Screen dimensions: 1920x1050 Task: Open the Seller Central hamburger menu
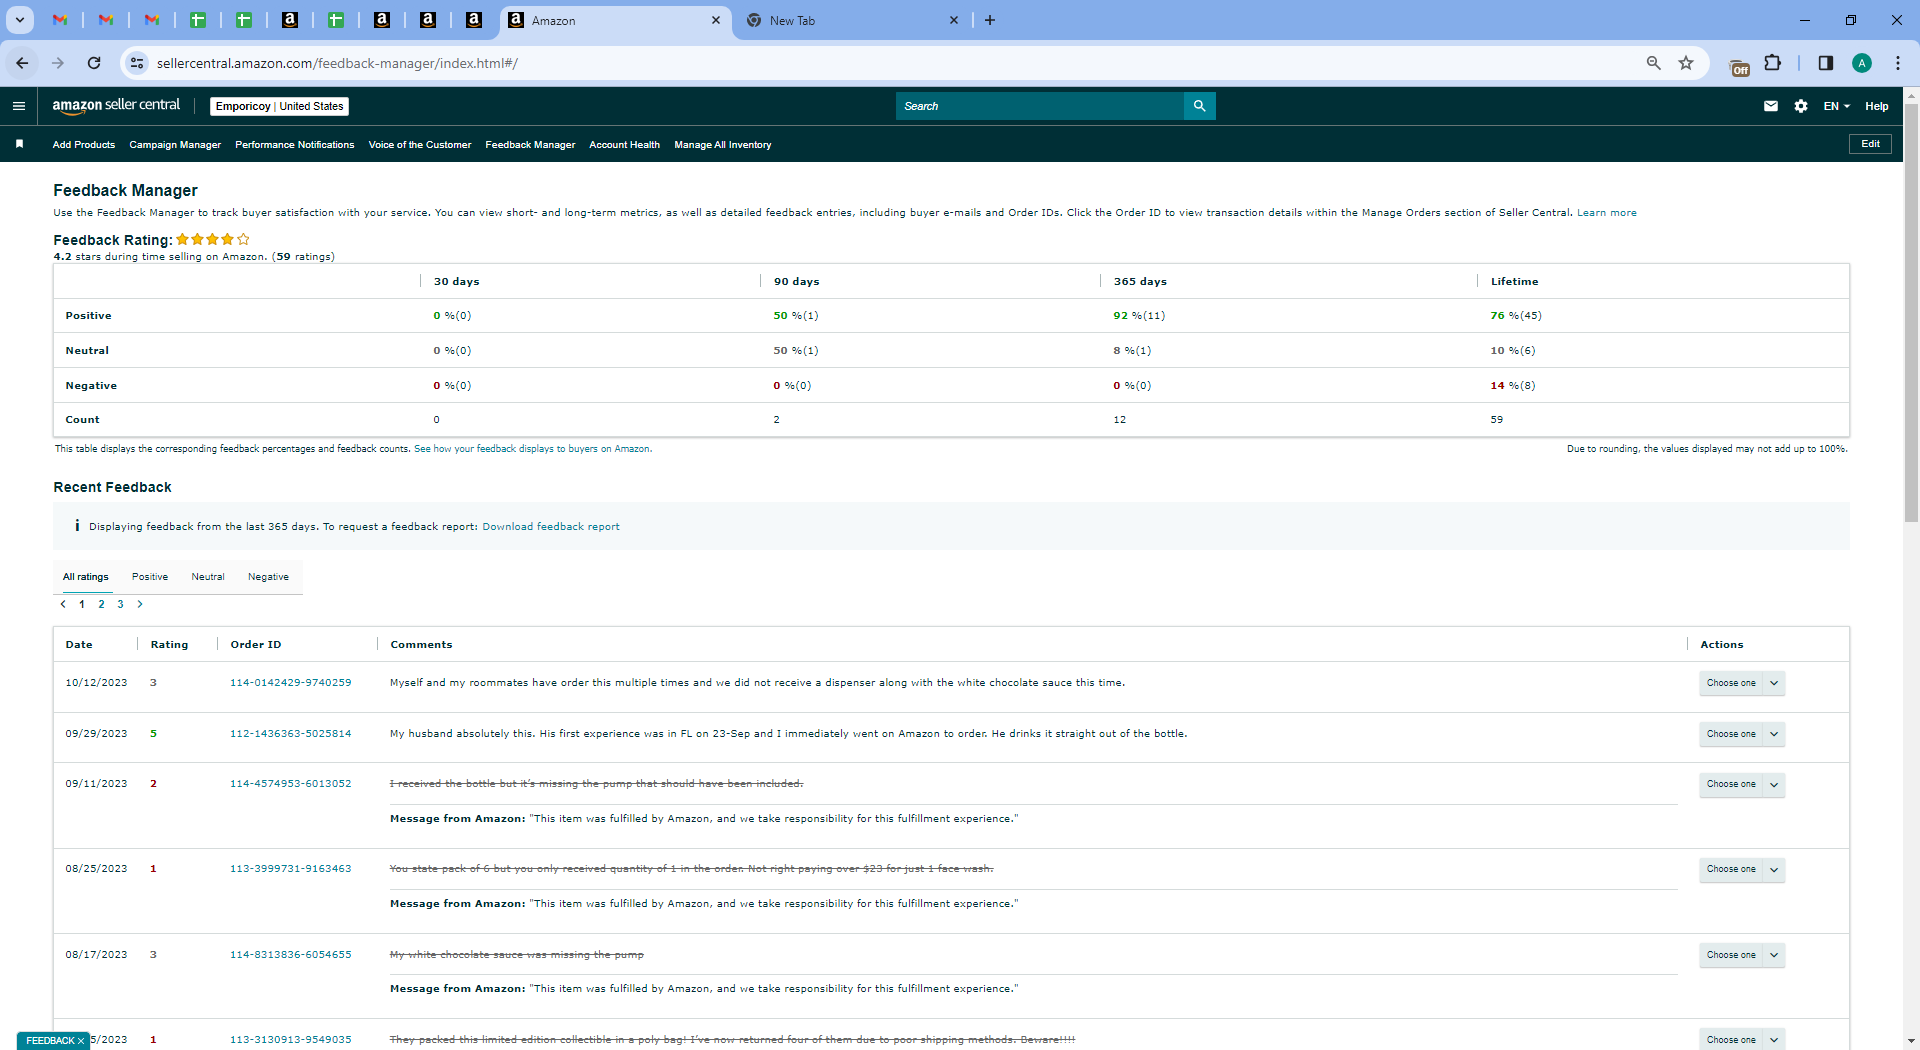(x=19, y=106)
